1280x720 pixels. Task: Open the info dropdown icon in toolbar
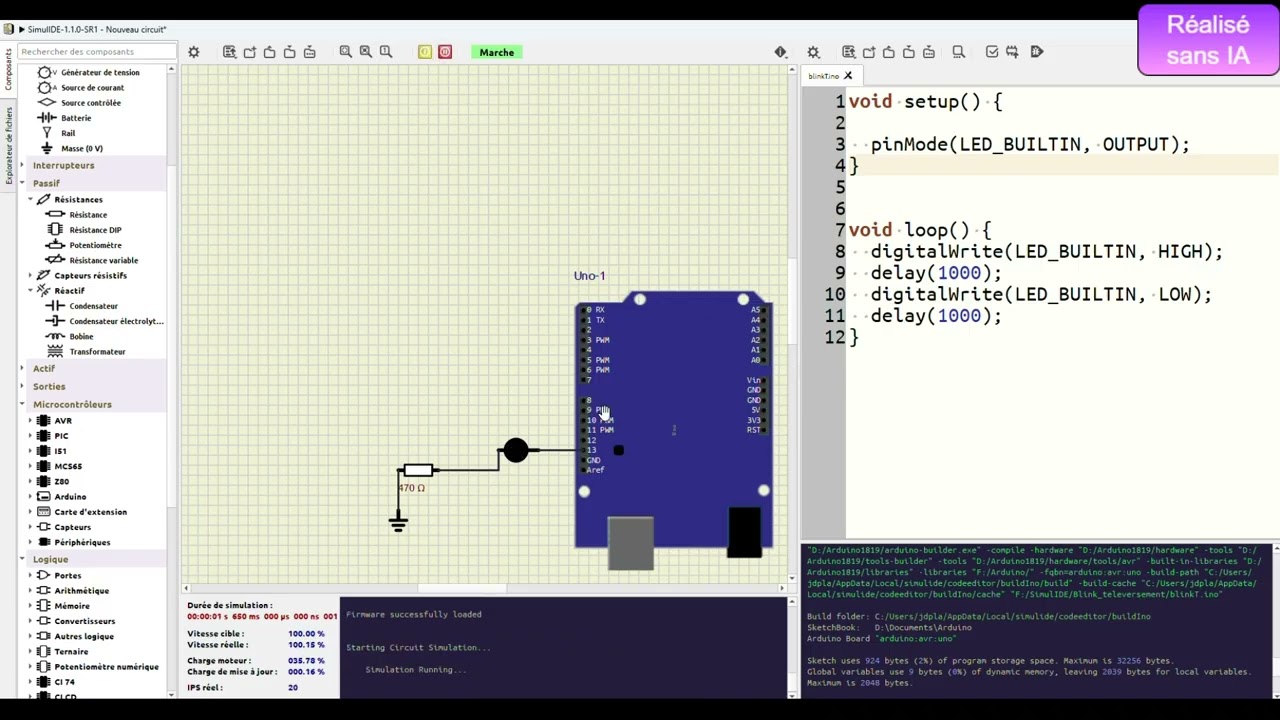click(x=781, y=52)
